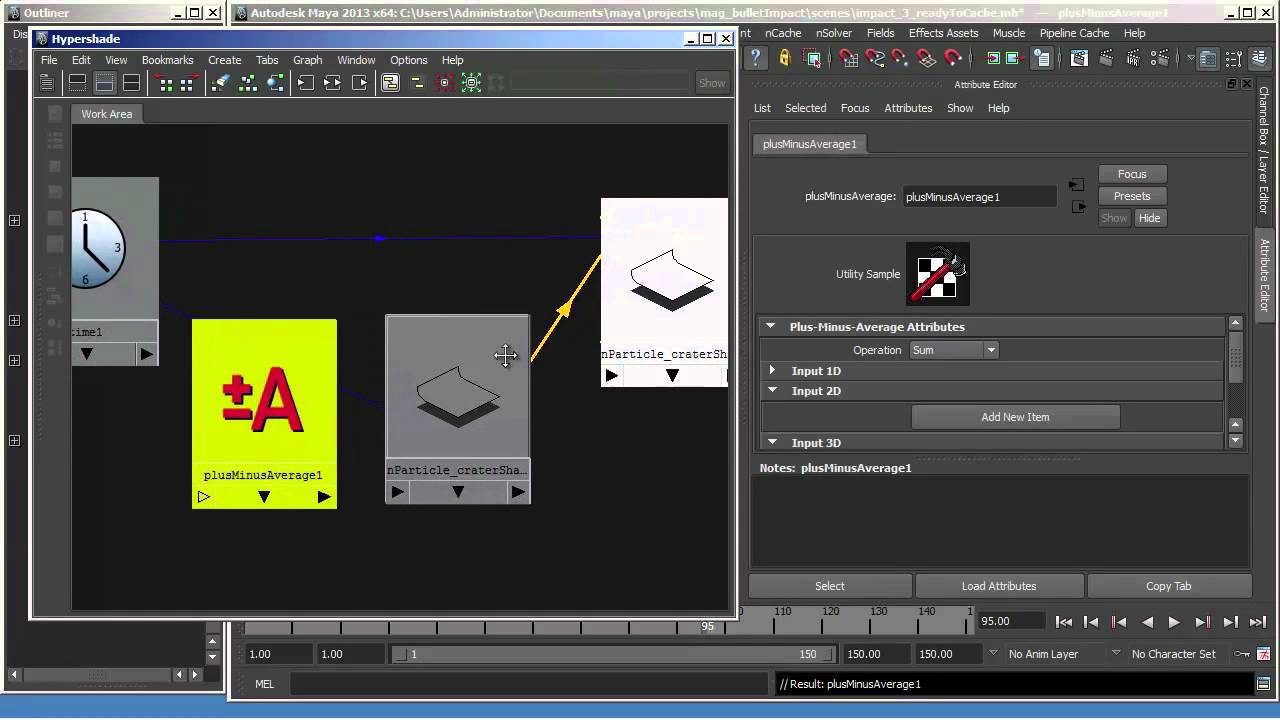
Task: Show top and bottom tabs in Hypershade
Action: tap(131, 83)
